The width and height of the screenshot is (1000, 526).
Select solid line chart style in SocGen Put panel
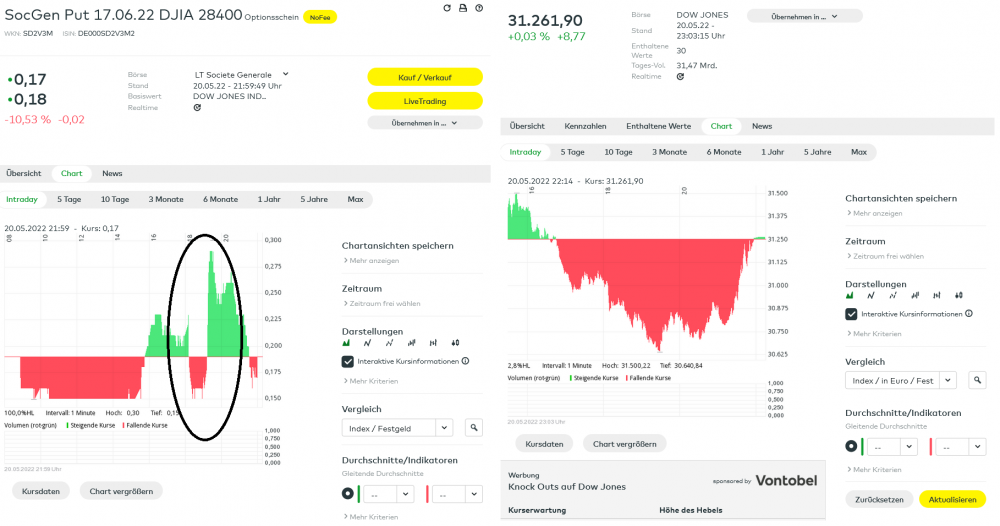pyautogui.click(x=367, y=343)
